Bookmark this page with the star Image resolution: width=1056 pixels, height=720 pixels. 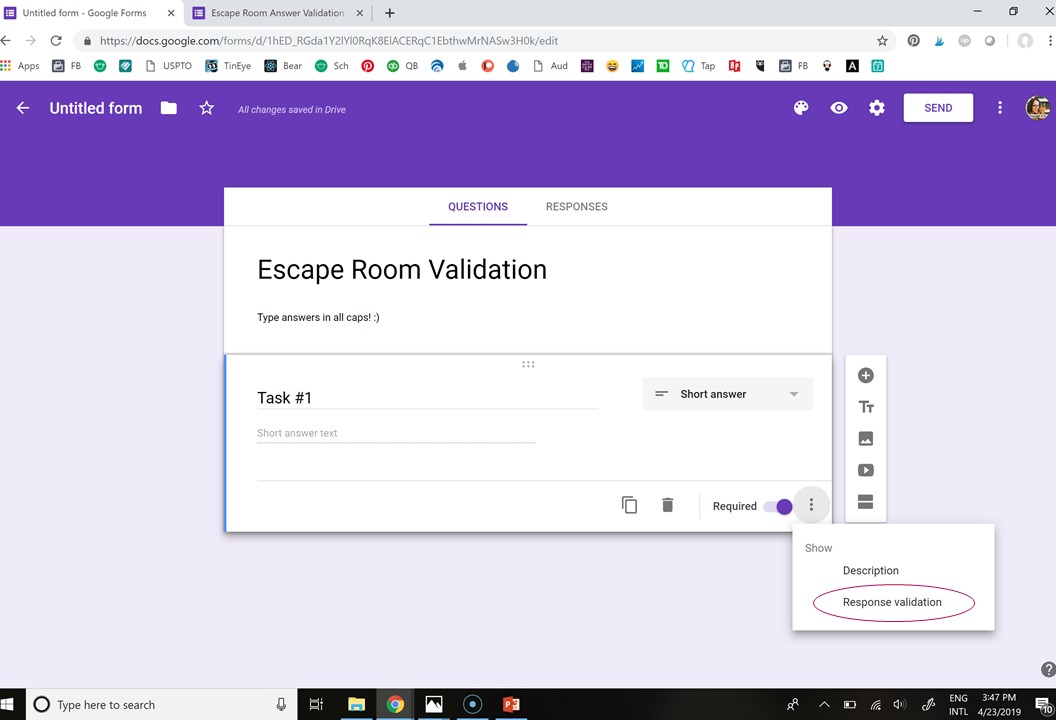882,40
